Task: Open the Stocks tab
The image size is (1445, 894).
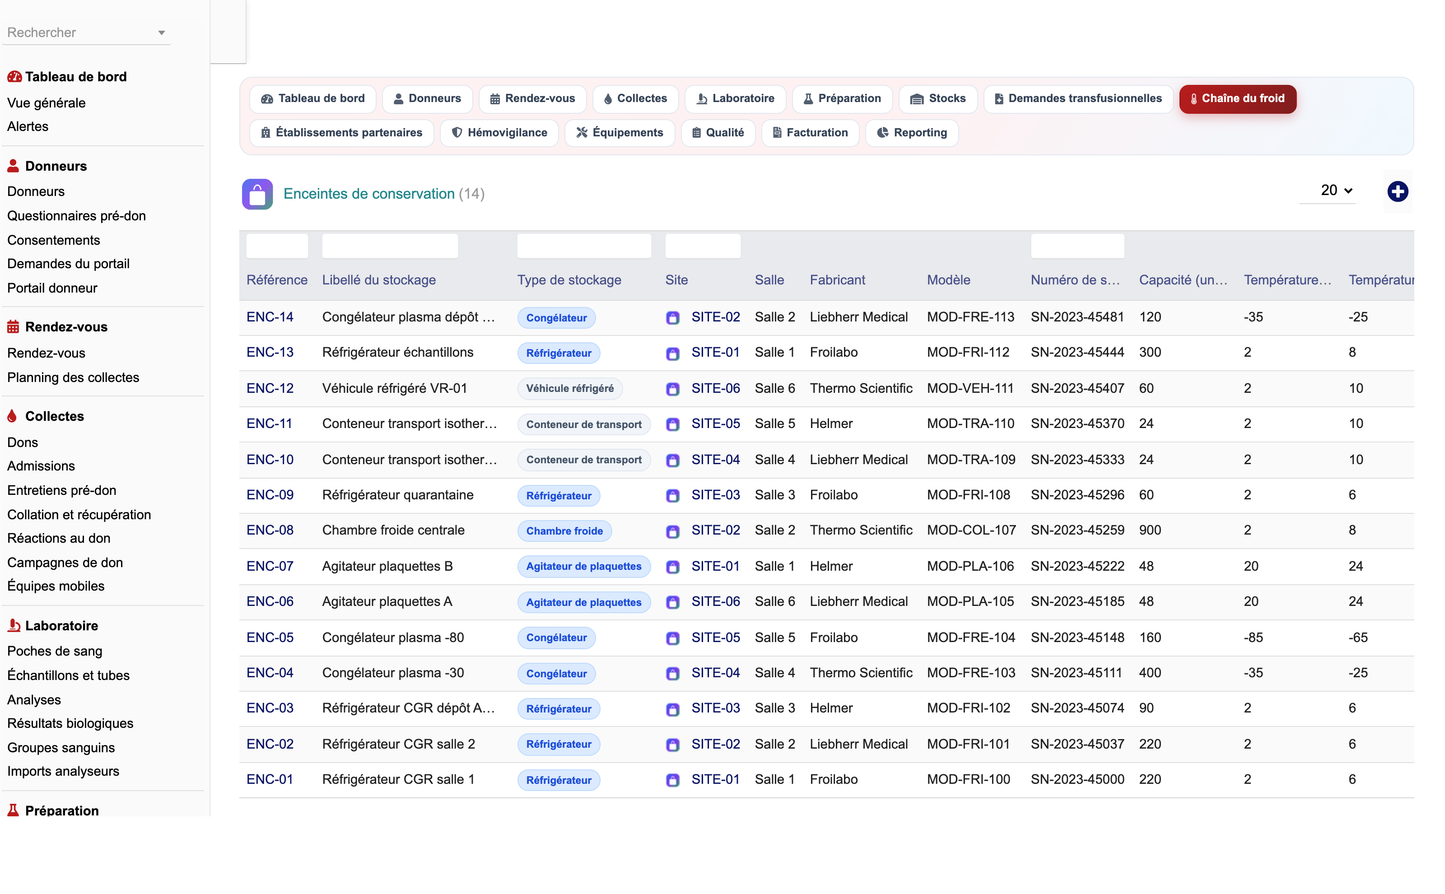Action: [937, 99]
